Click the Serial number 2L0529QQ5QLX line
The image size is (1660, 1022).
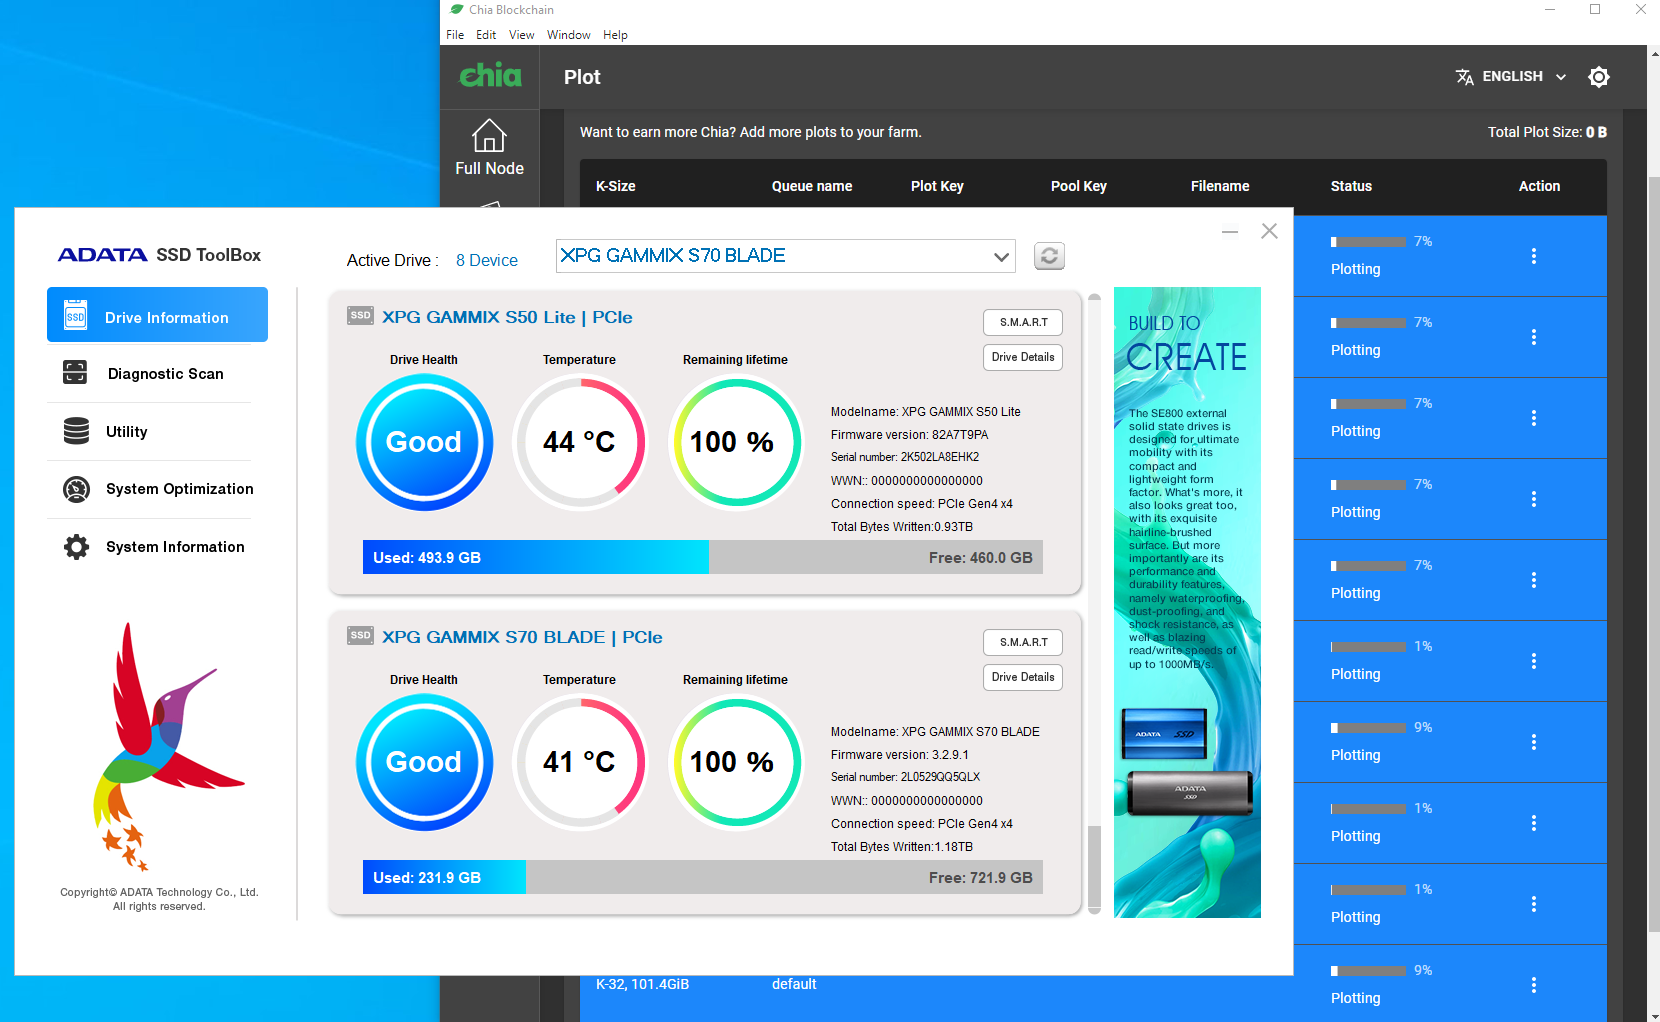(905, 777)
